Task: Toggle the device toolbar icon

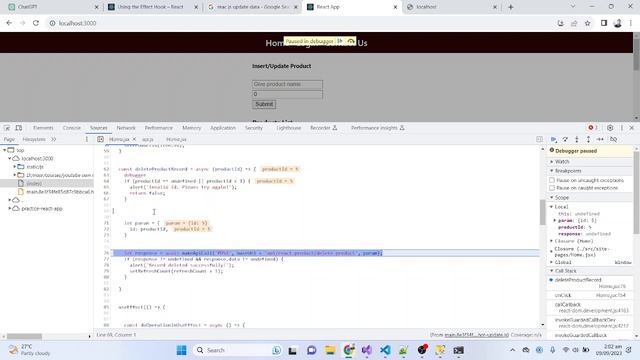Action: [18, 128]
